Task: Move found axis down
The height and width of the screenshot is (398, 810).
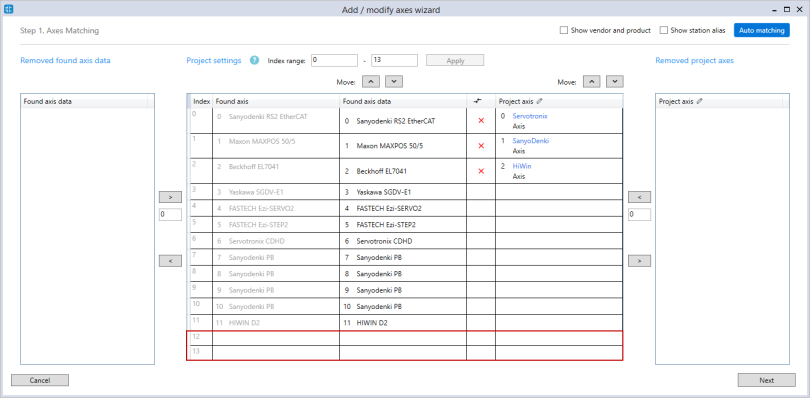Action: tap(394, 81)
